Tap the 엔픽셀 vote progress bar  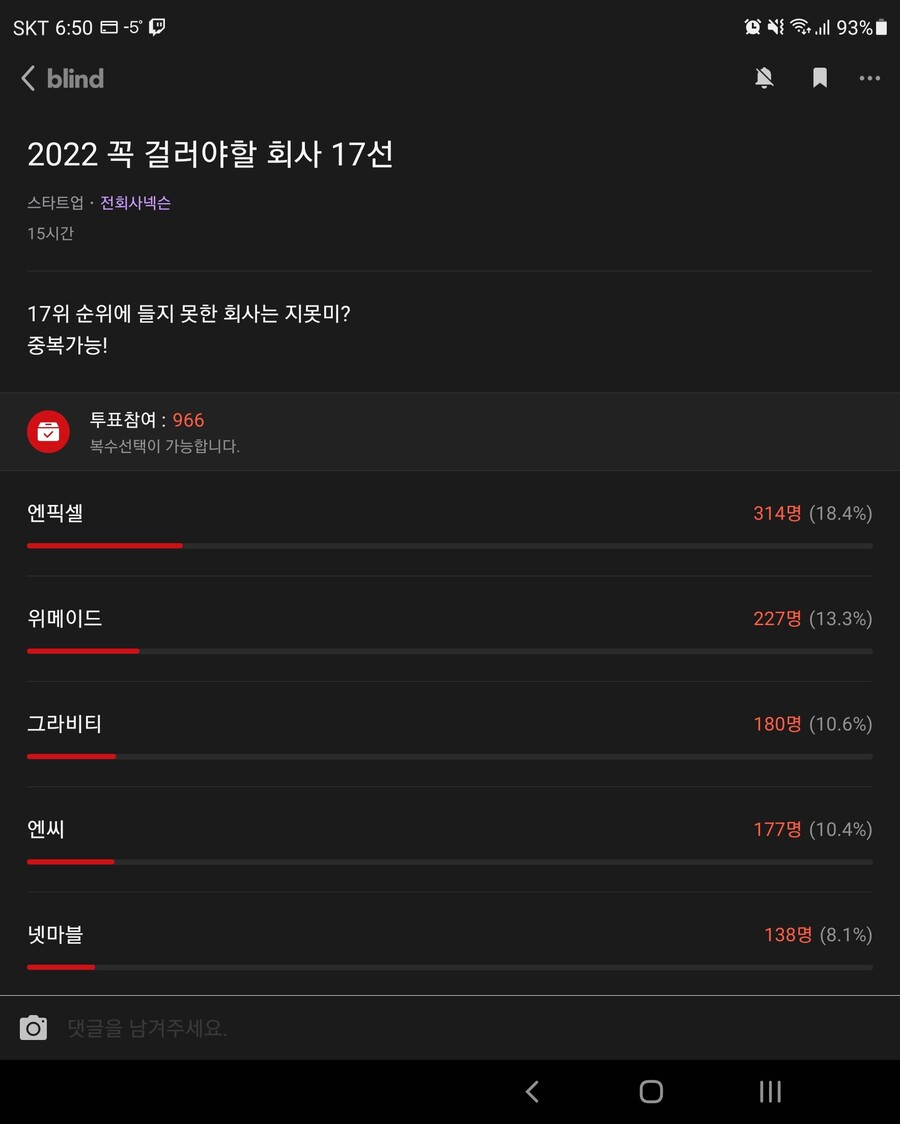point(450,546)
